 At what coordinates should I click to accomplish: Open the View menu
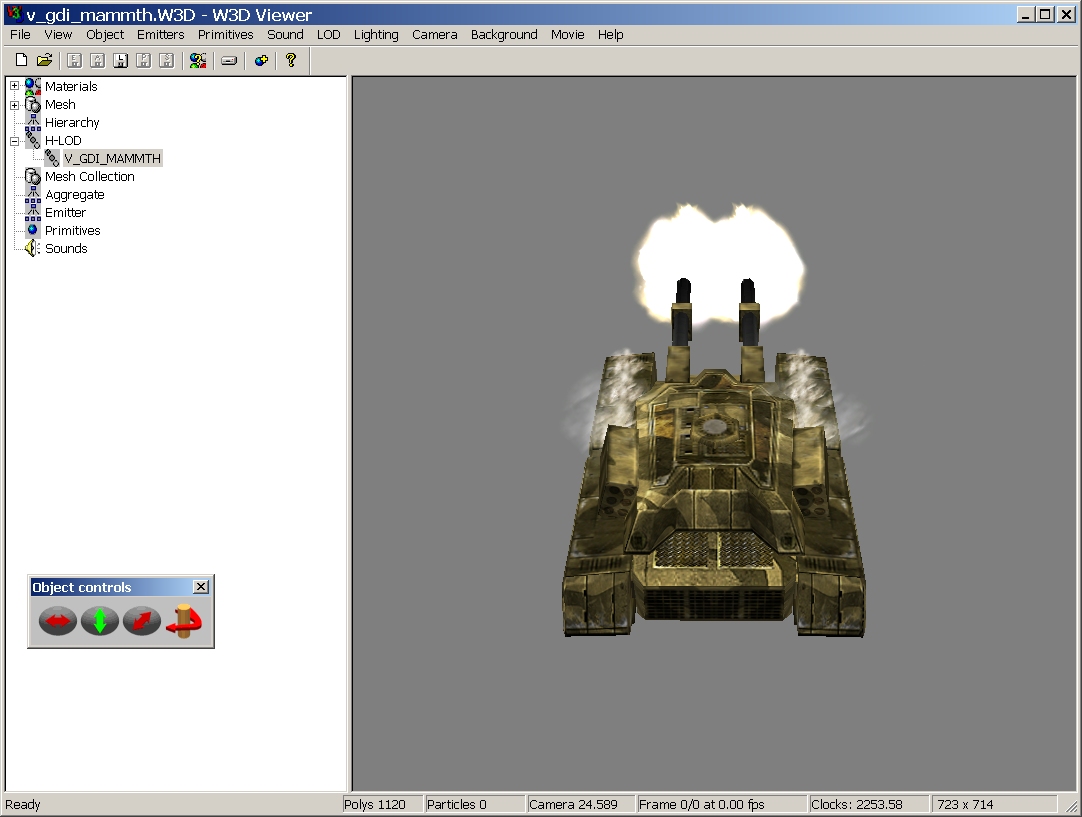point(58,35)
